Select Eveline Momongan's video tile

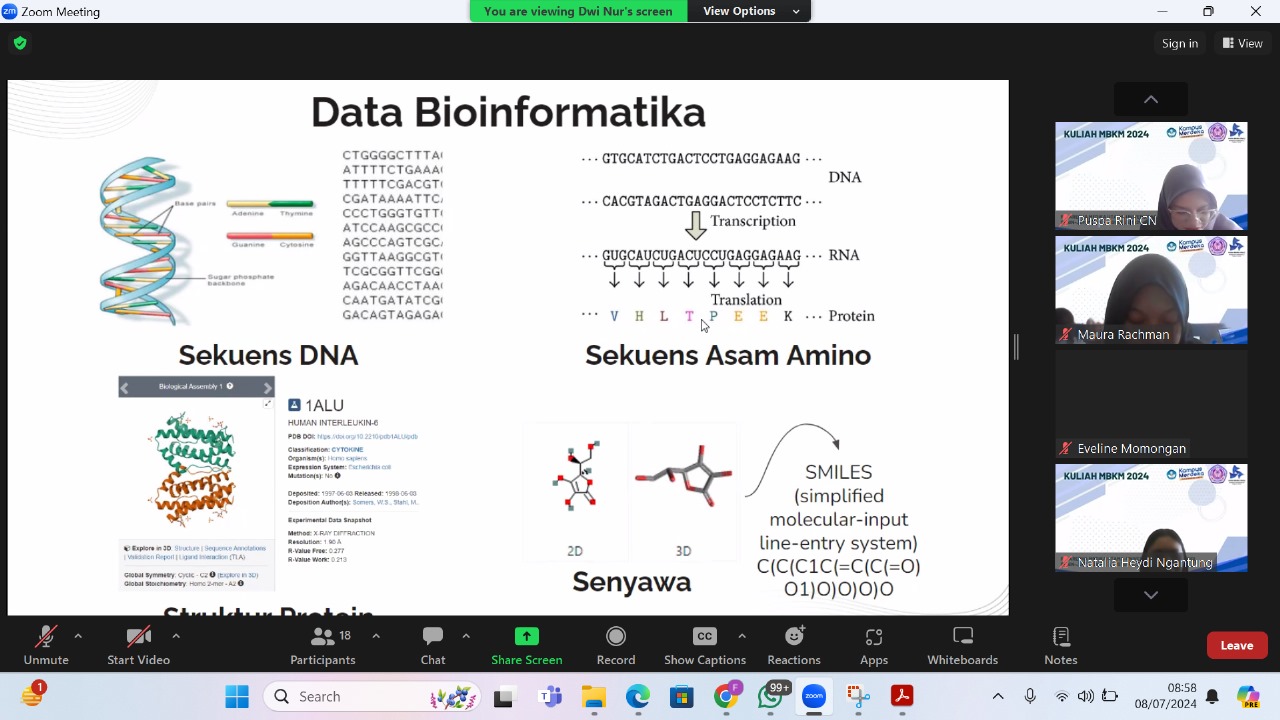1151,404
